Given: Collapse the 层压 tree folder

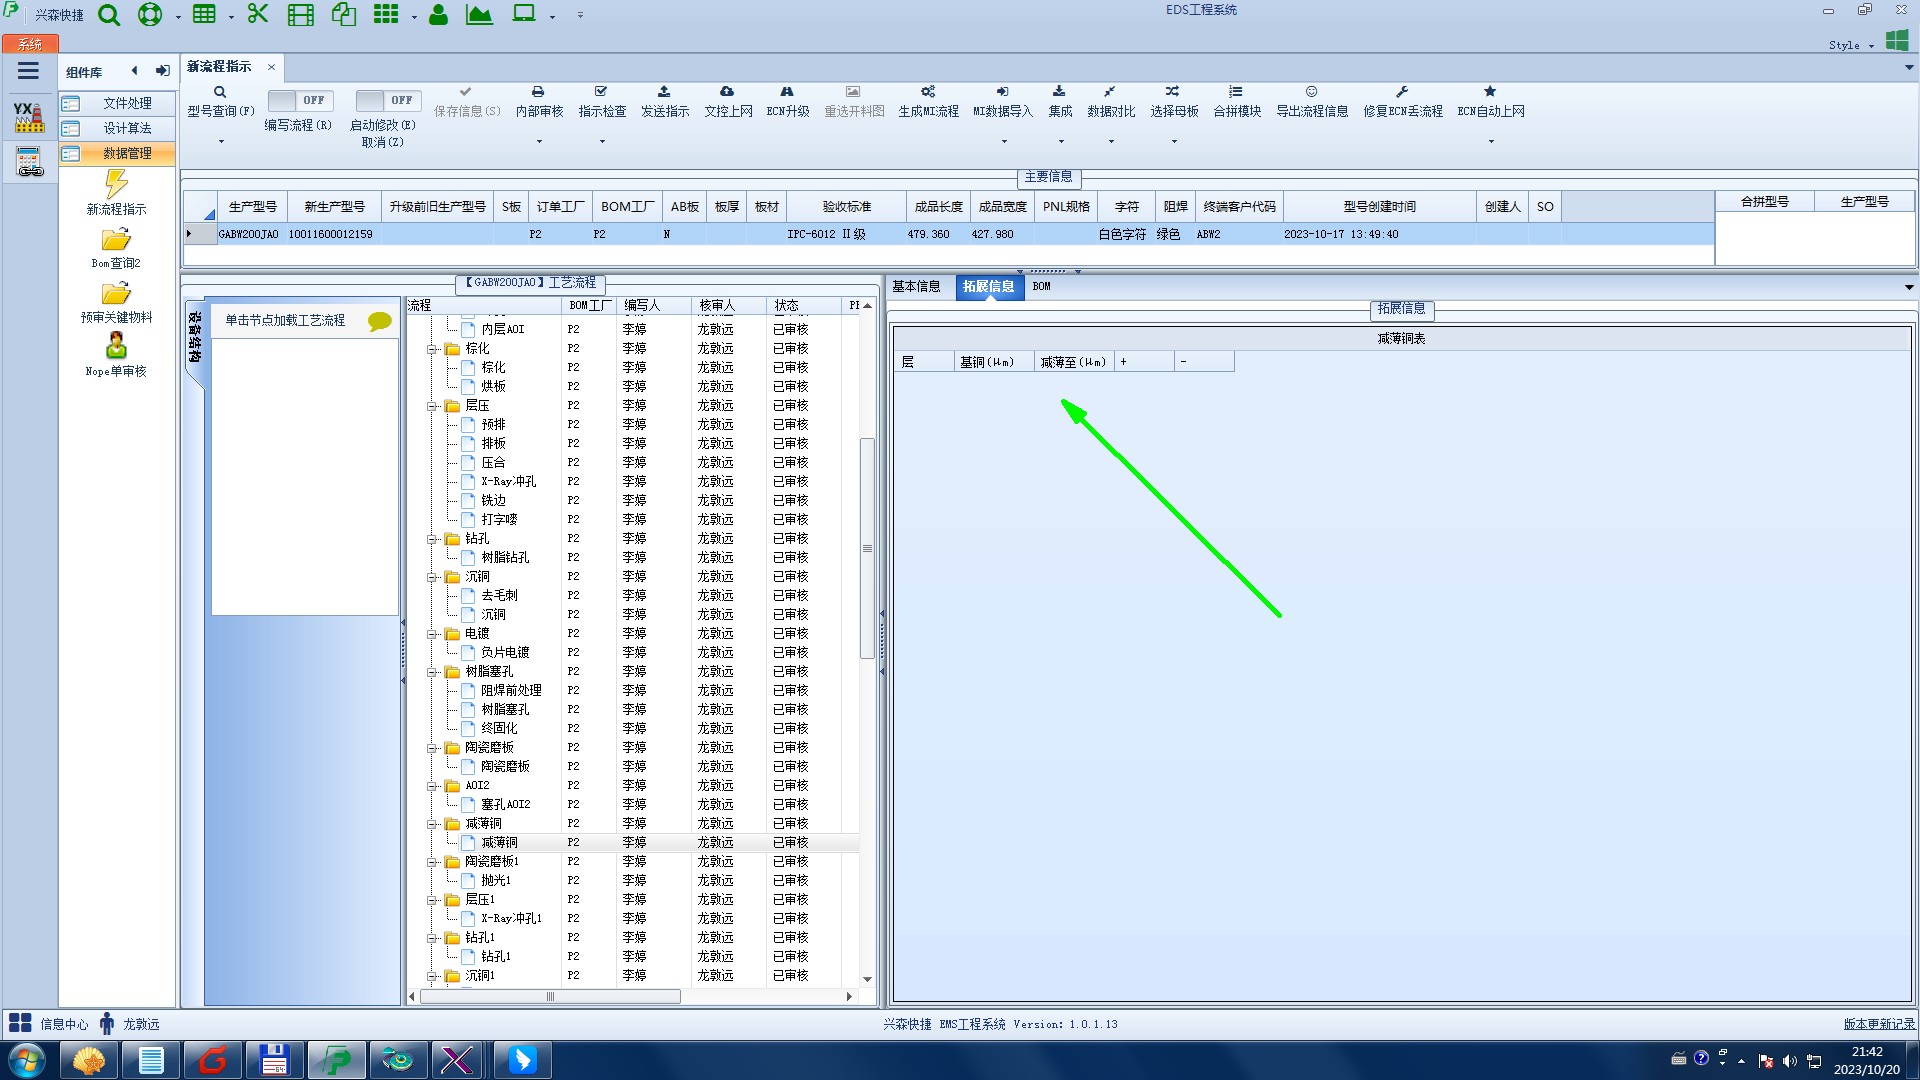Looking at the screenshot, I should tap(433, 406).
